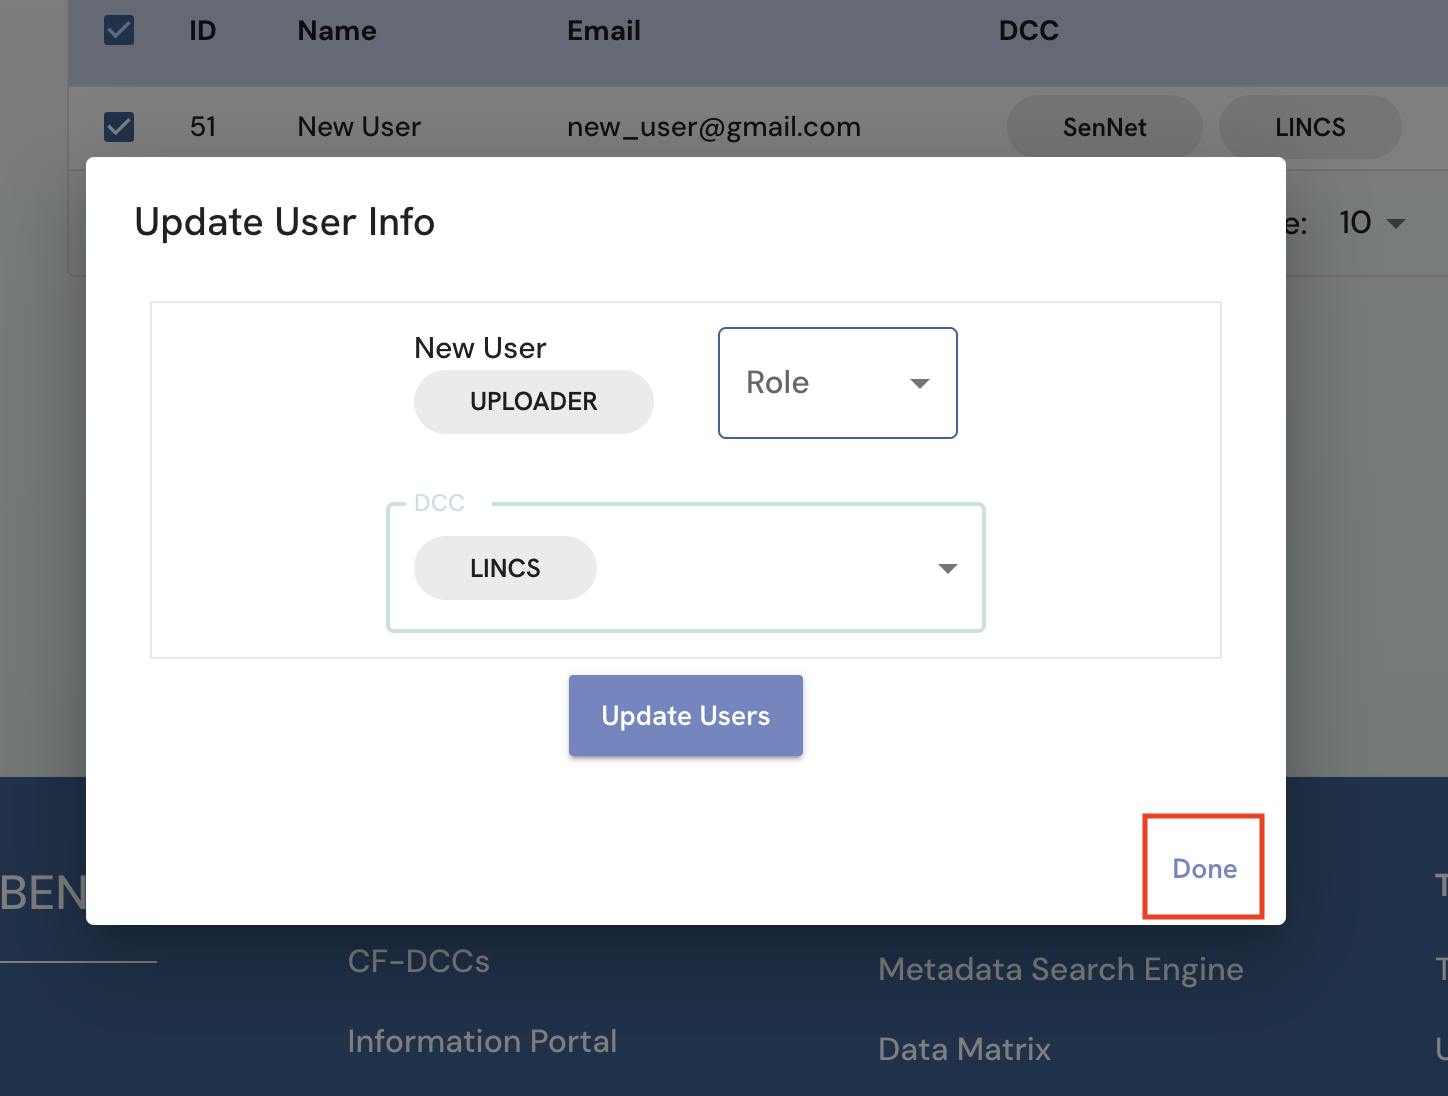
Task: Click the Update Users button
Action: [x=685, y=716]
